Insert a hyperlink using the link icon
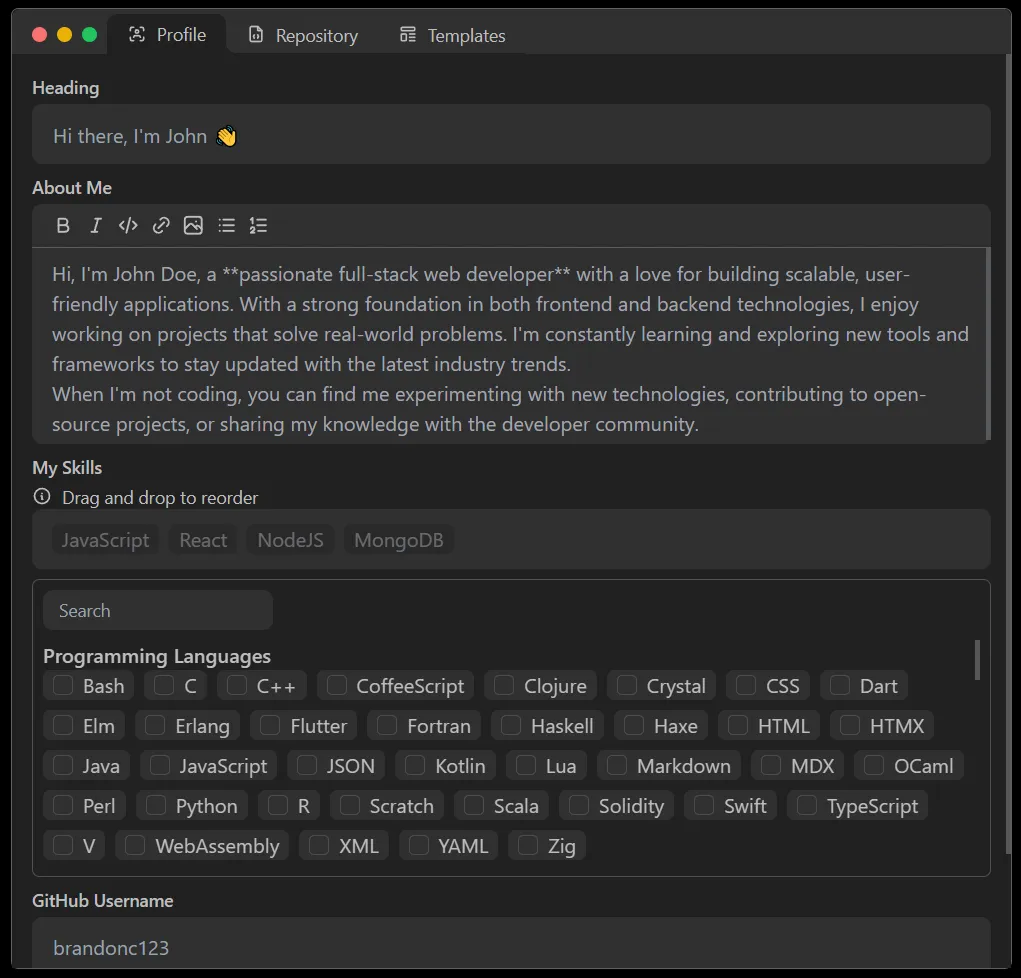Image resolution: width=1021 pixels, height=978 pixels. [x=161, y=225]
